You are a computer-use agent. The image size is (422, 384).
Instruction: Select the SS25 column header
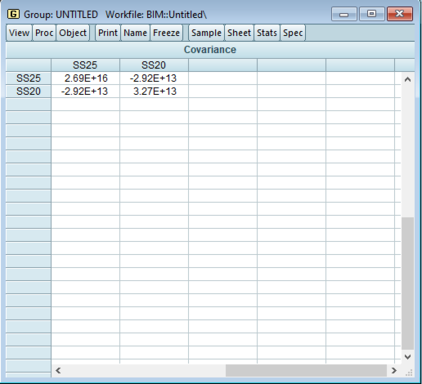point(85,65)
